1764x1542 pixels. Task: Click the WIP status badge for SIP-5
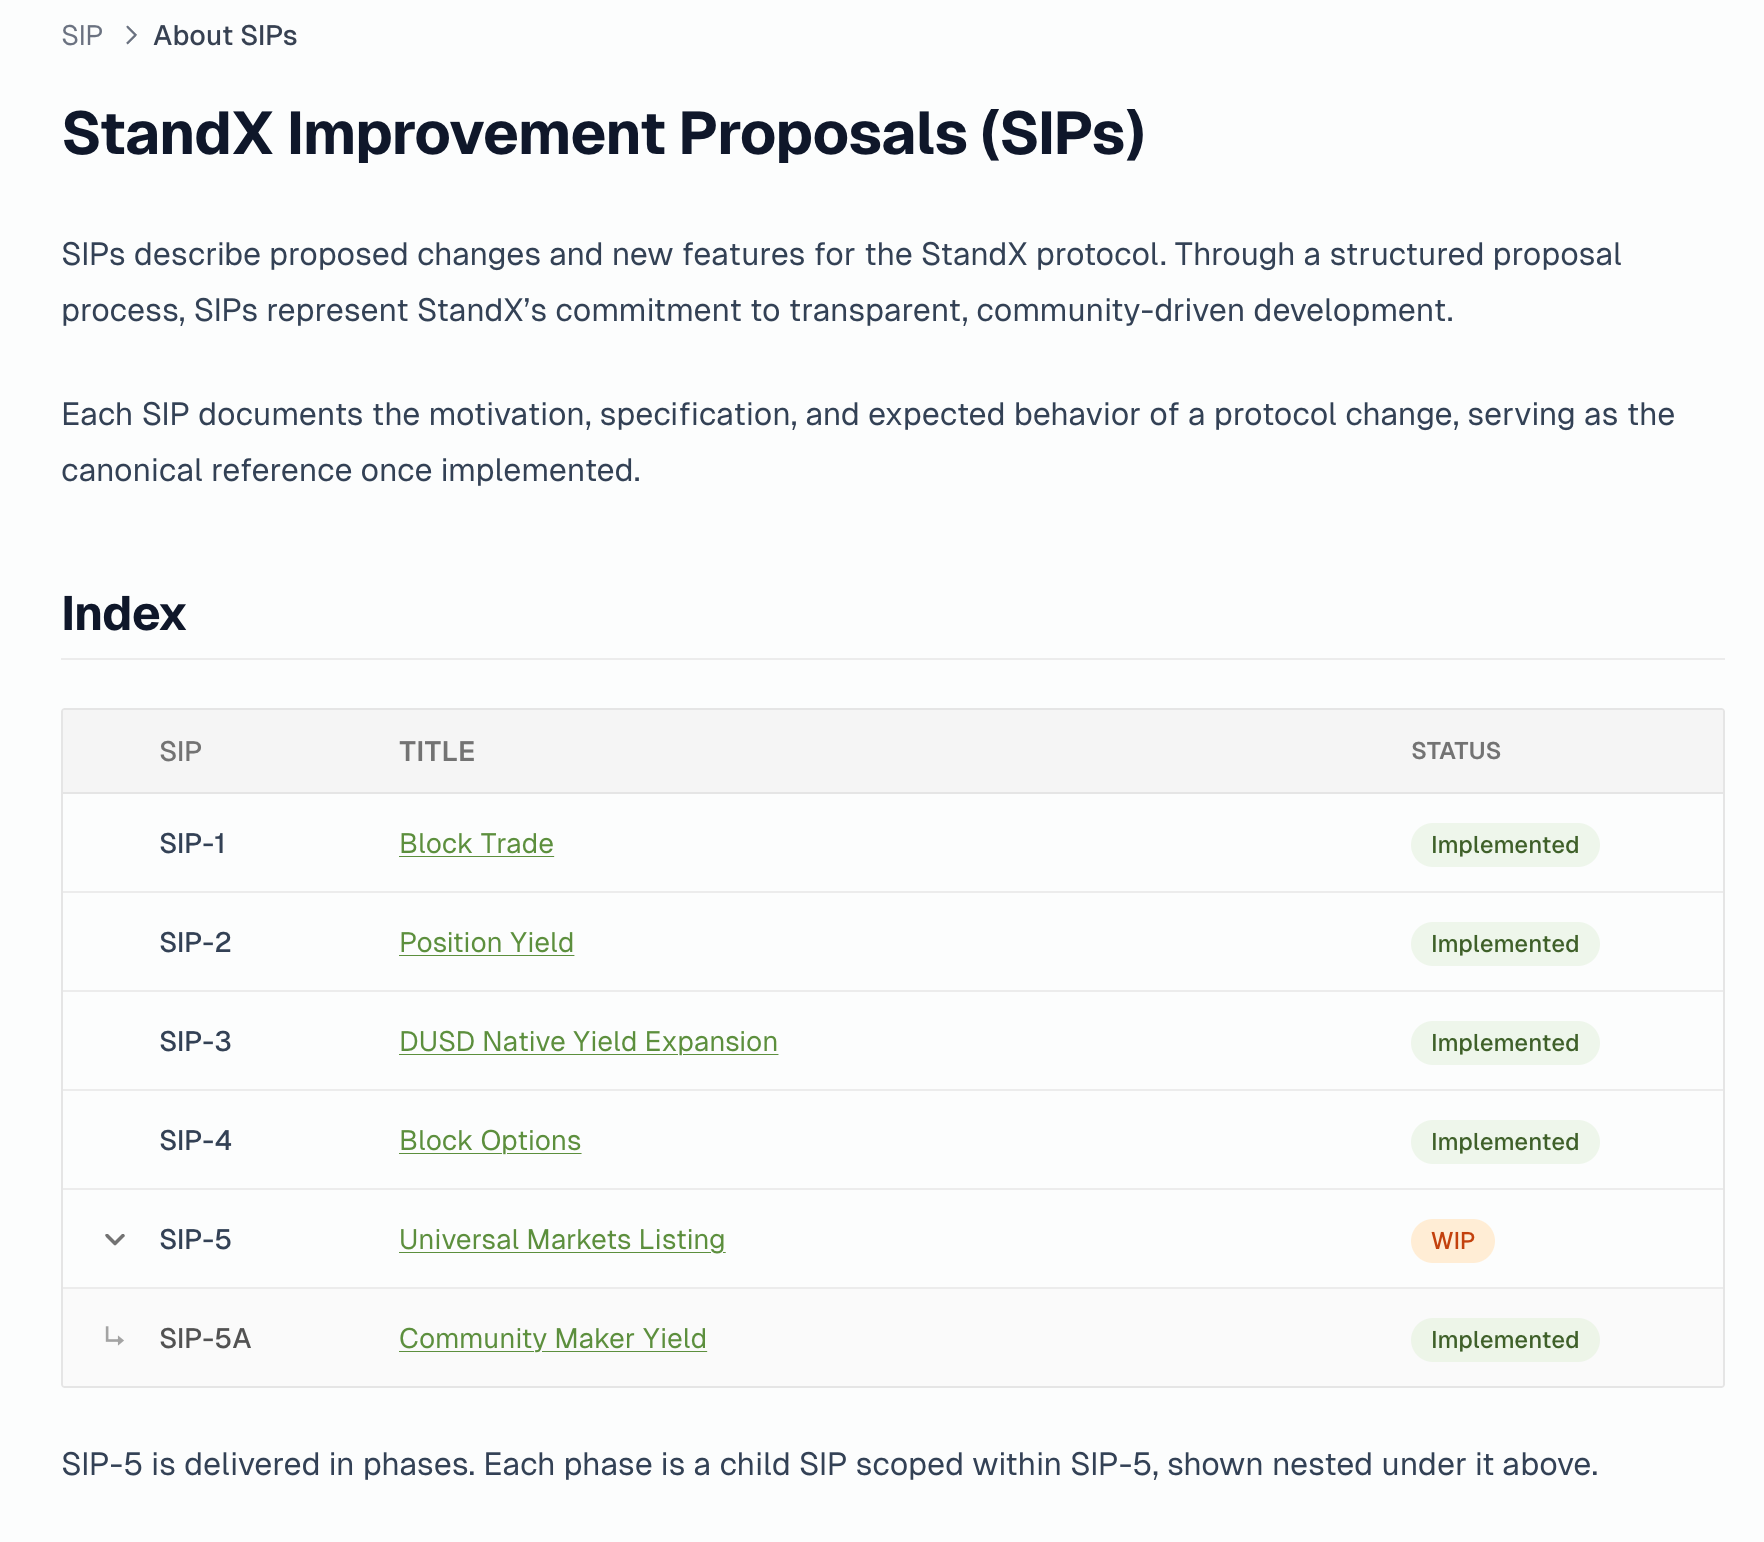click(x=1452, y=1241)
